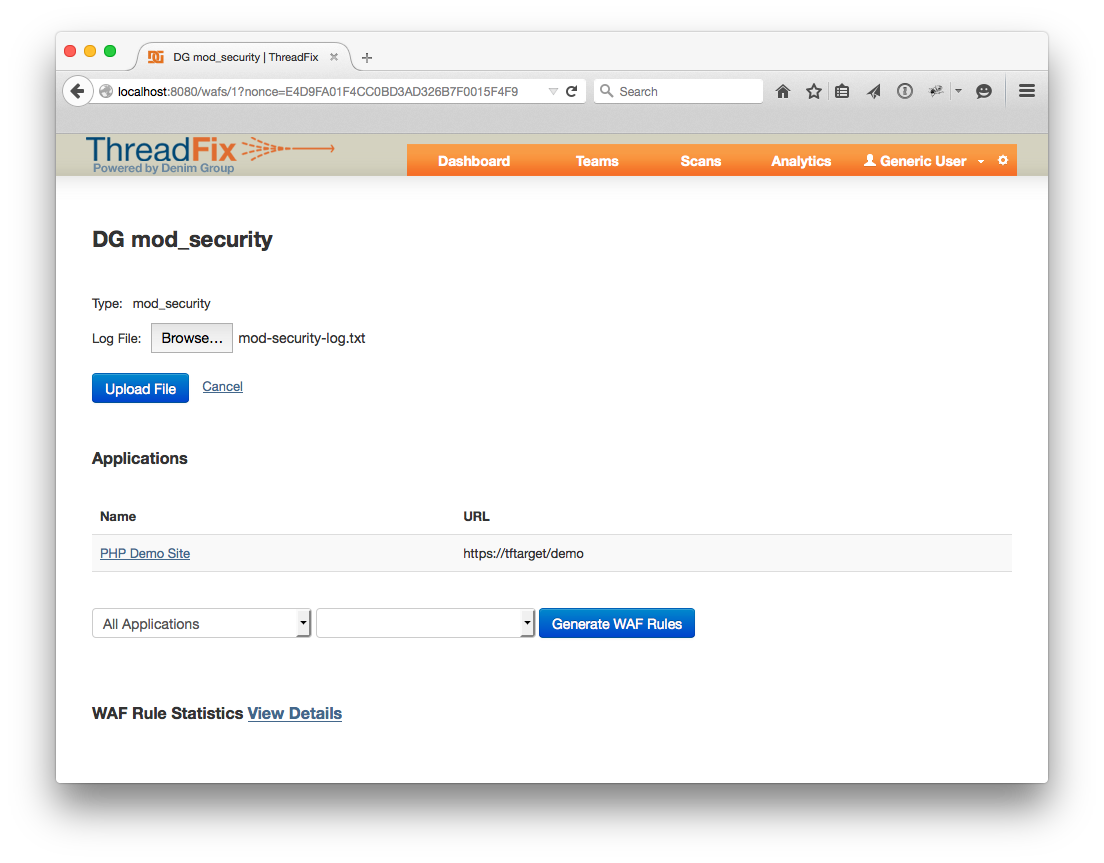The height and width of the screenshot is (863, 1104).
Task: Open the chat bubble smiley icon
Action: (984, 92)
